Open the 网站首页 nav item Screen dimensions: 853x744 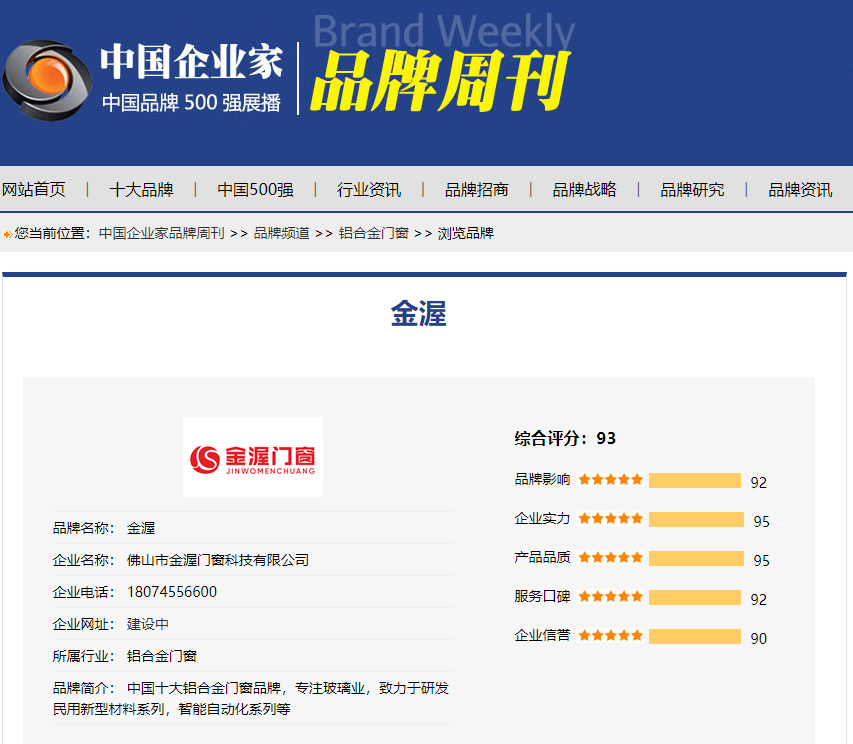tap(34, 190)
